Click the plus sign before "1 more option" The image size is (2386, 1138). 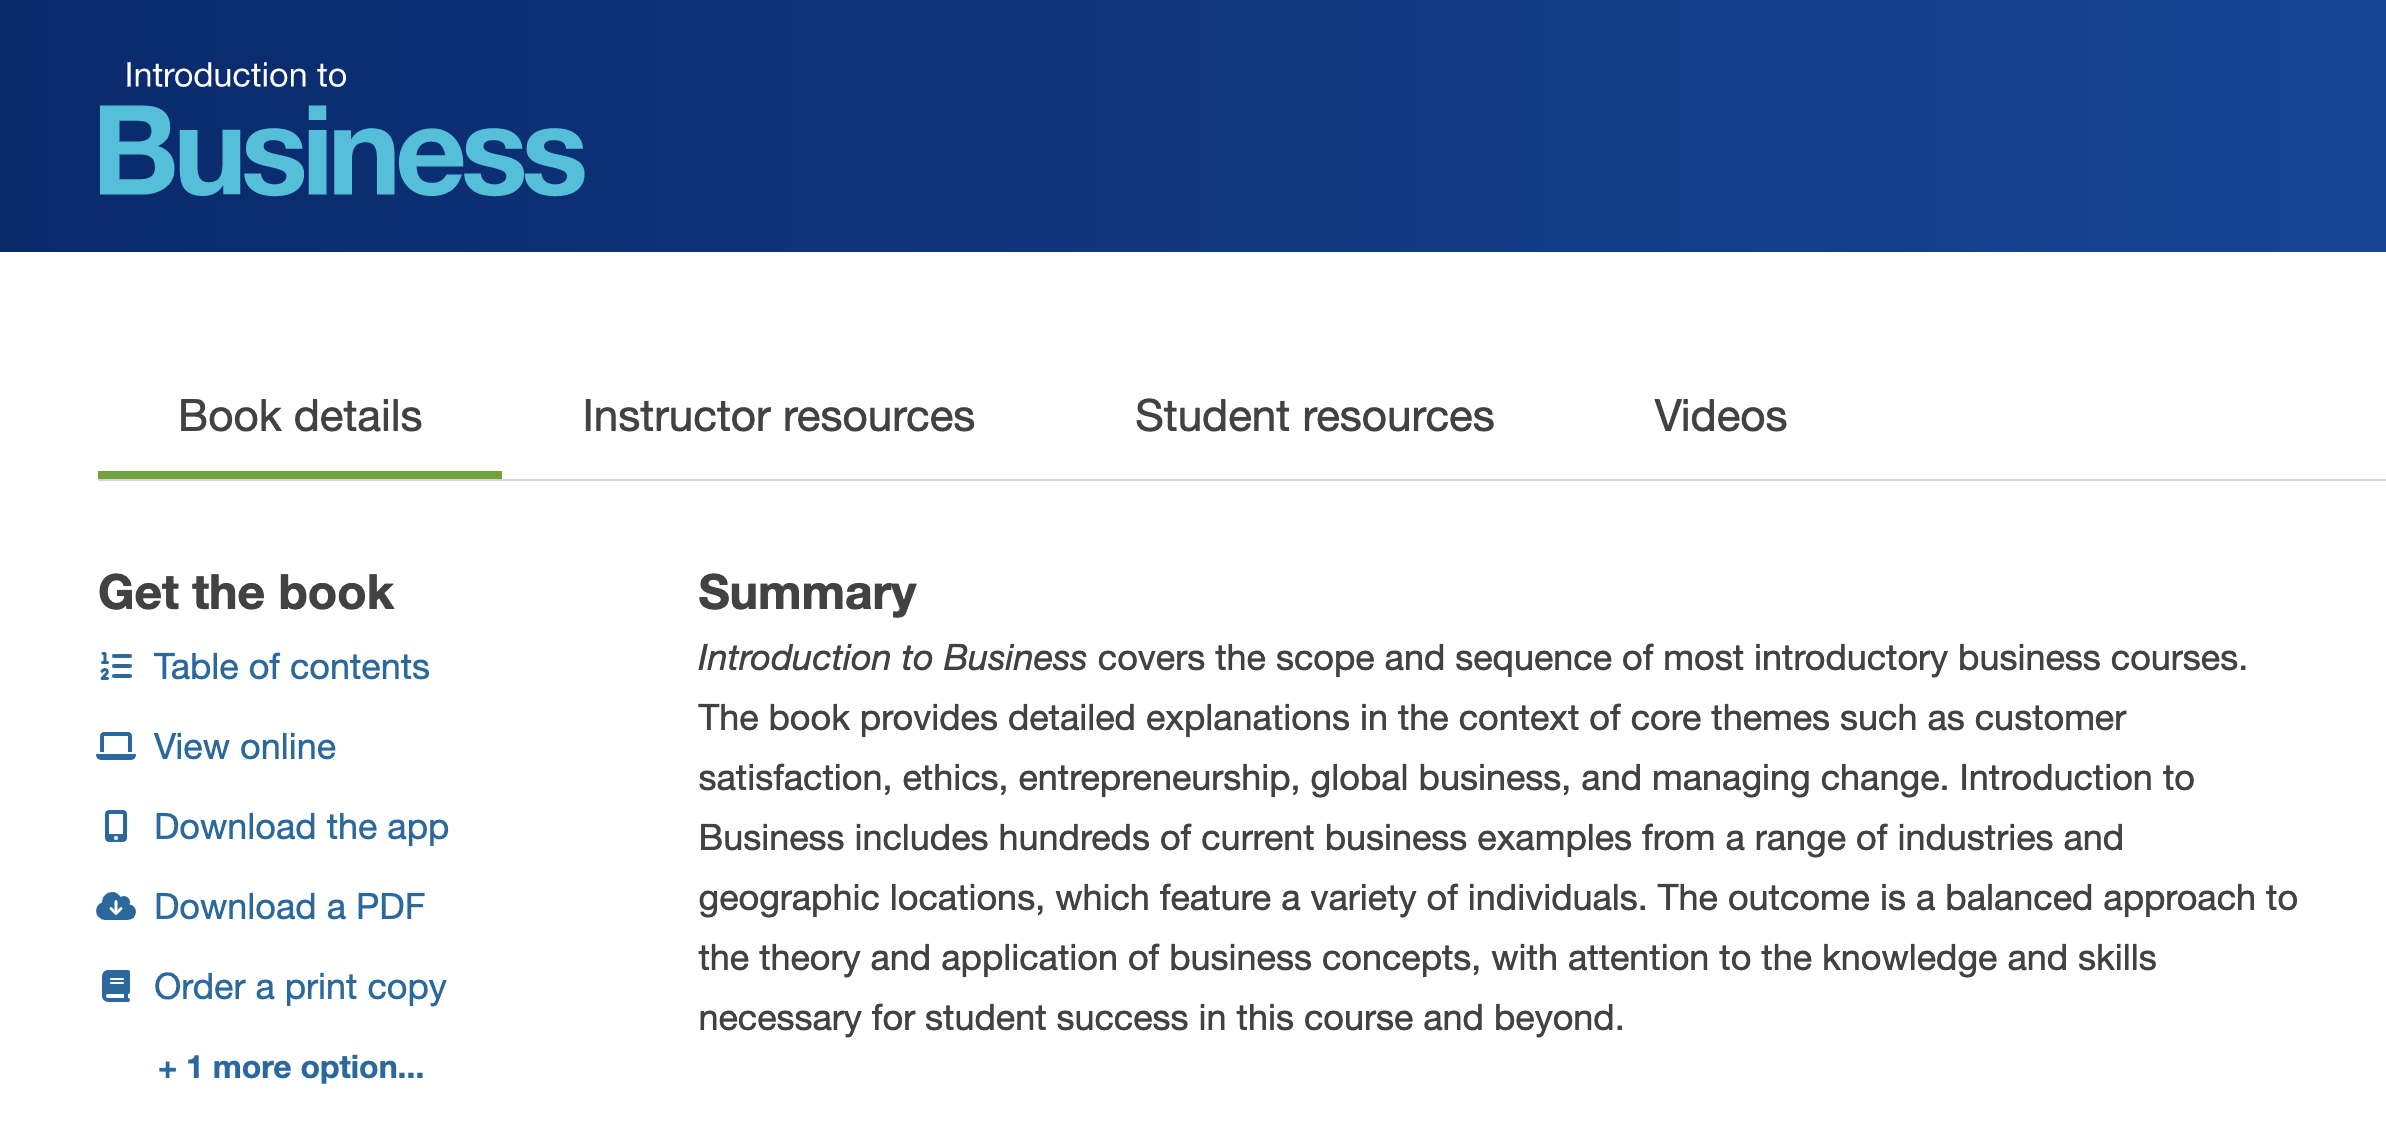pyautogui.click(x=167, y=1069)
